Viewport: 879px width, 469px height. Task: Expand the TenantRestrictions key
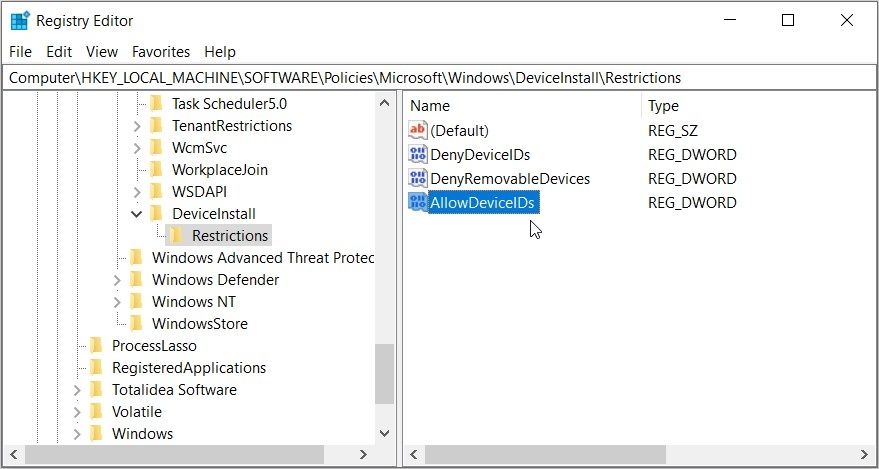pyautogui.click(x=137, y=126)
